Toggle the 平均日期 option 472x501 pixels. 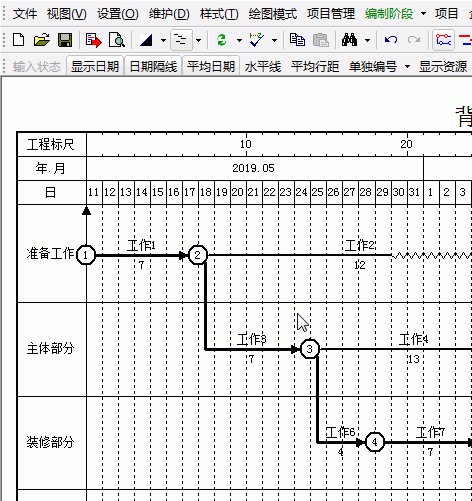click(211, 66)
